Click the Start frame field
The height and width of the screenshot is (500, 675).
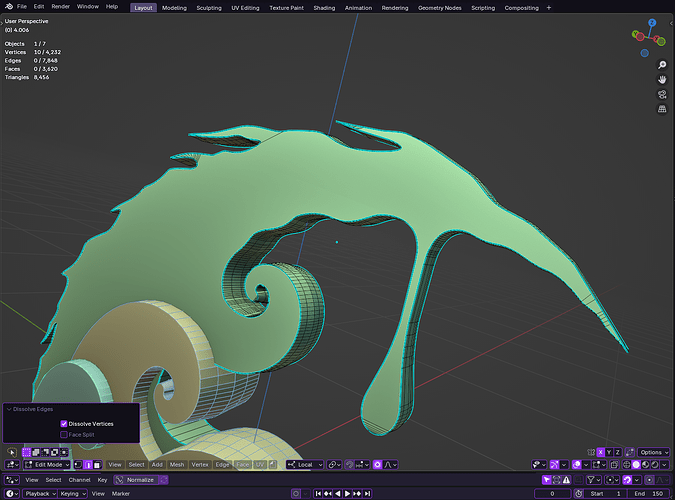click(606, 494)
